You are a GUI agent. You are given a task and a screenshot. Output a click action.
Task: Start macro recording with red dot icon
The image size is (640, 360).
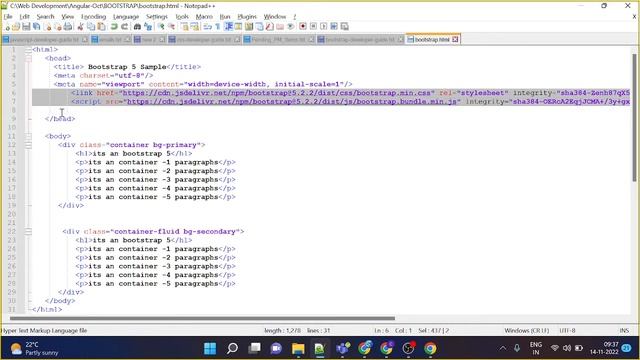[302, 27]
